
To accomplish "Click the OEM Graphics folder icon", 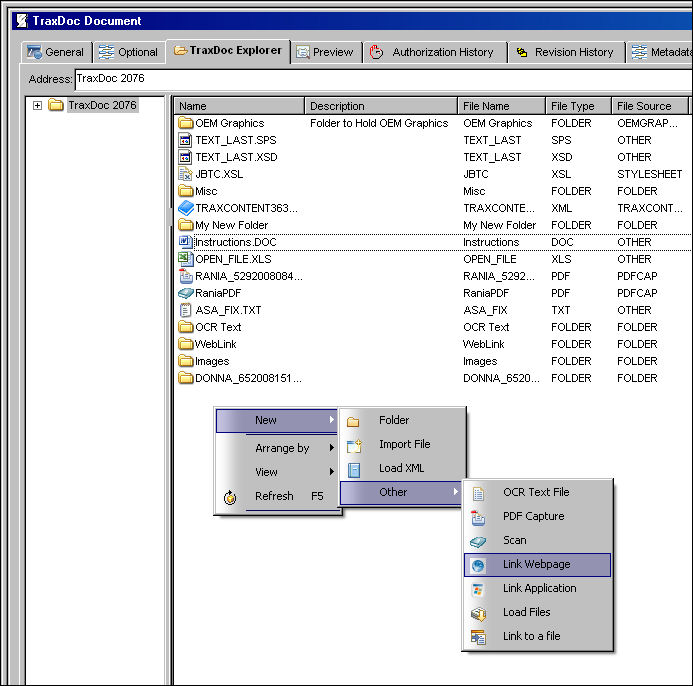I will [186, 123].
